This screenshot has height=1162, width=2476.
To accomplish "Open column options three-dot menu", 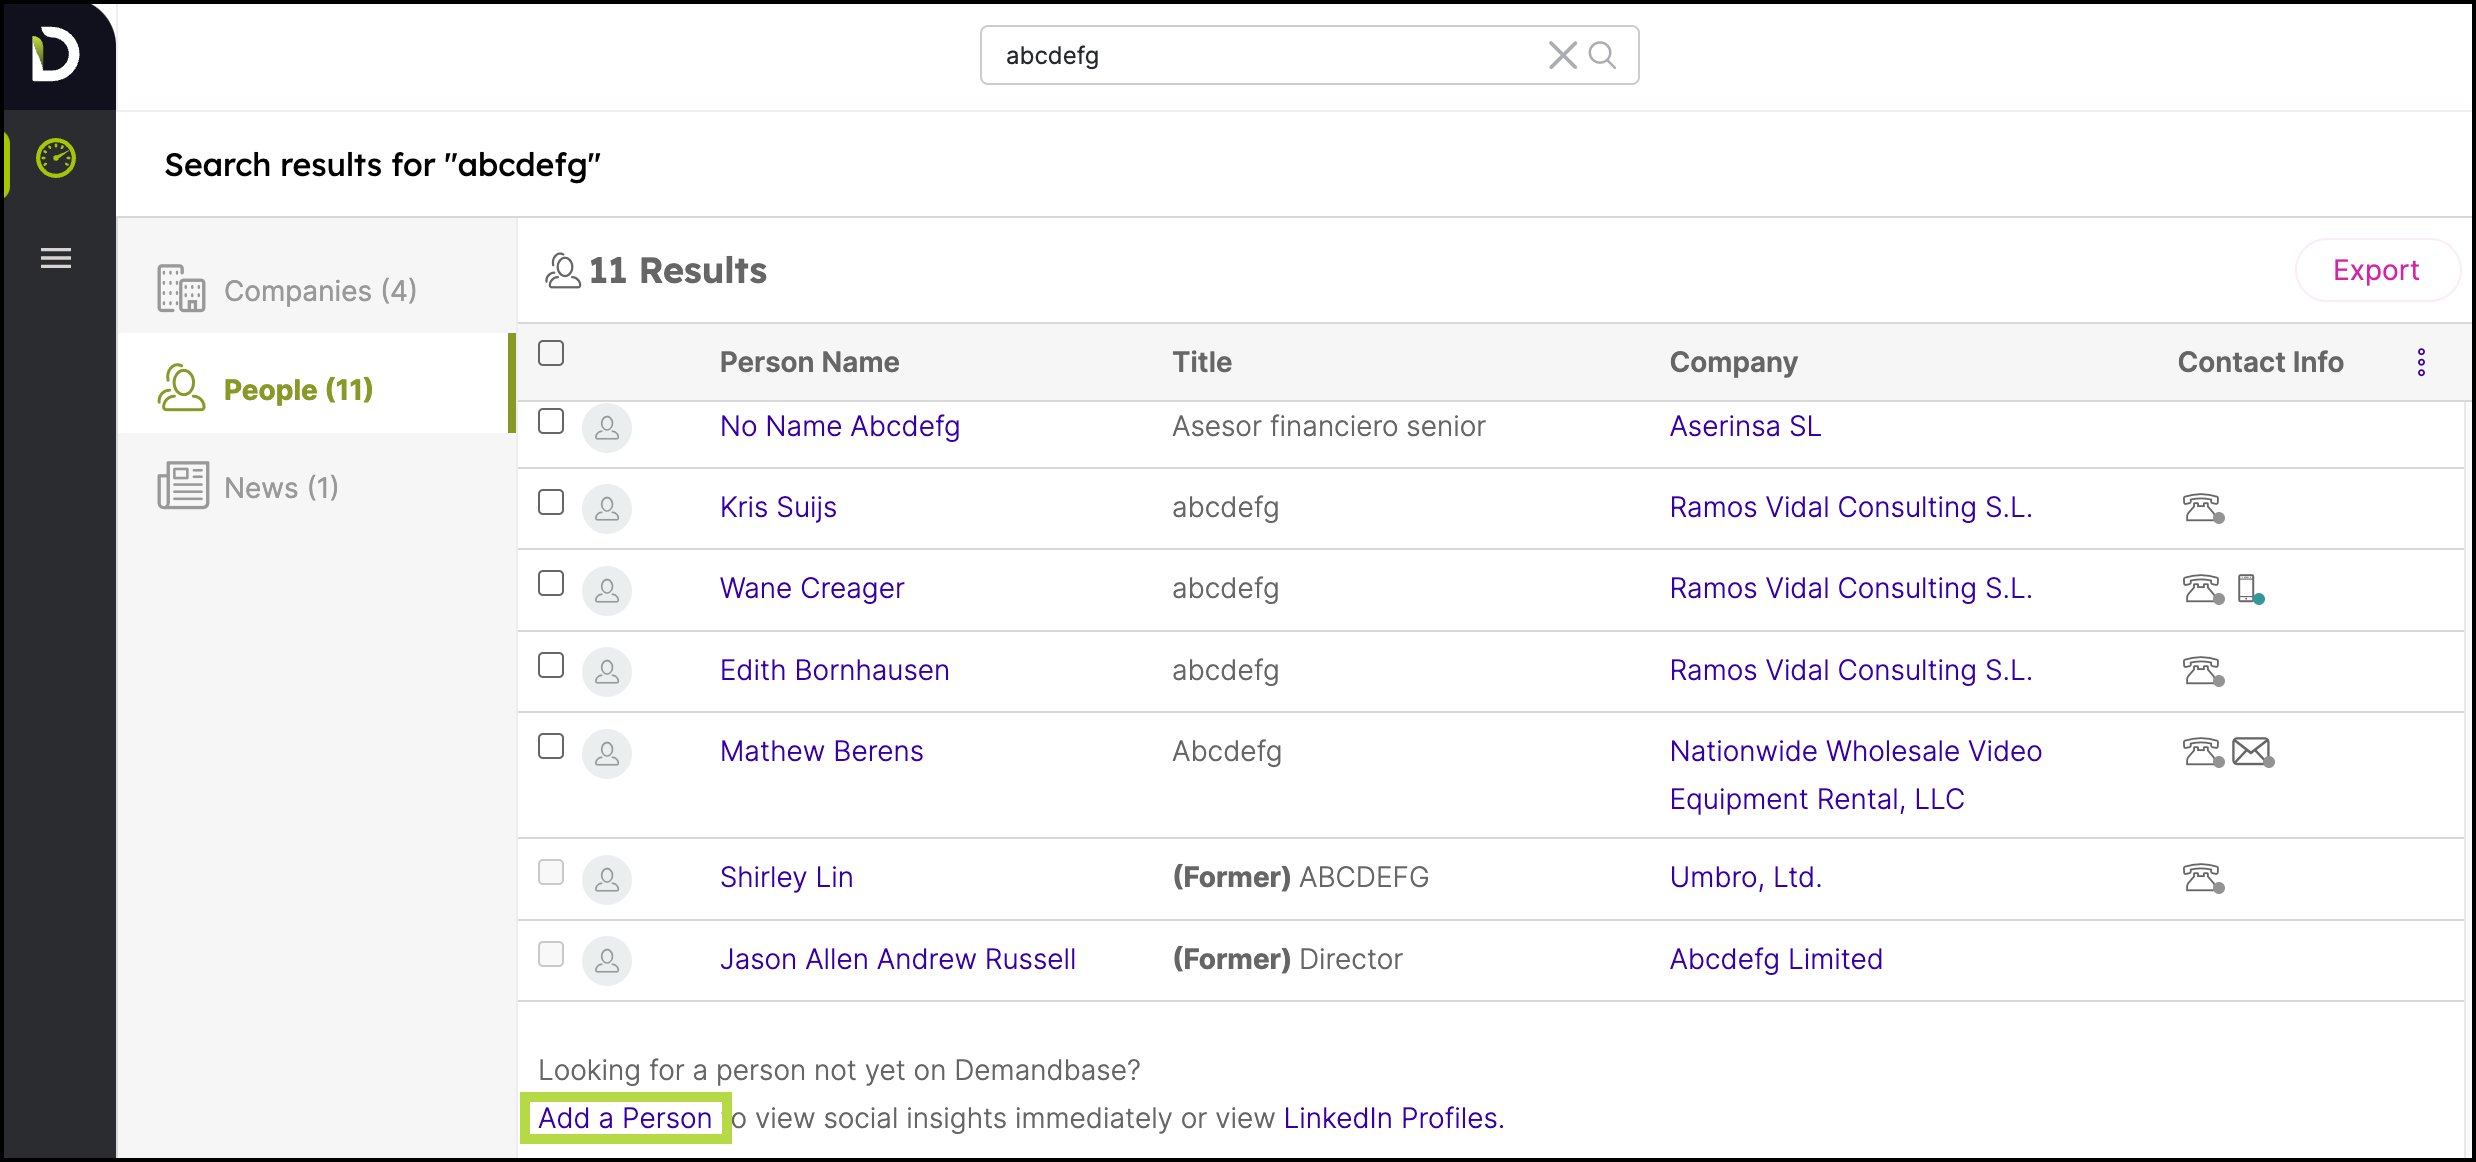I will click(2421, 362).
